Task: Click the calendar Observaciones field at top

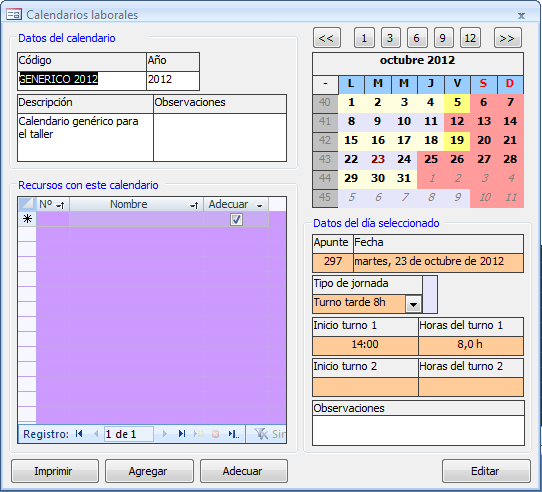Action: pyautogui.click(x=220, y=137)
